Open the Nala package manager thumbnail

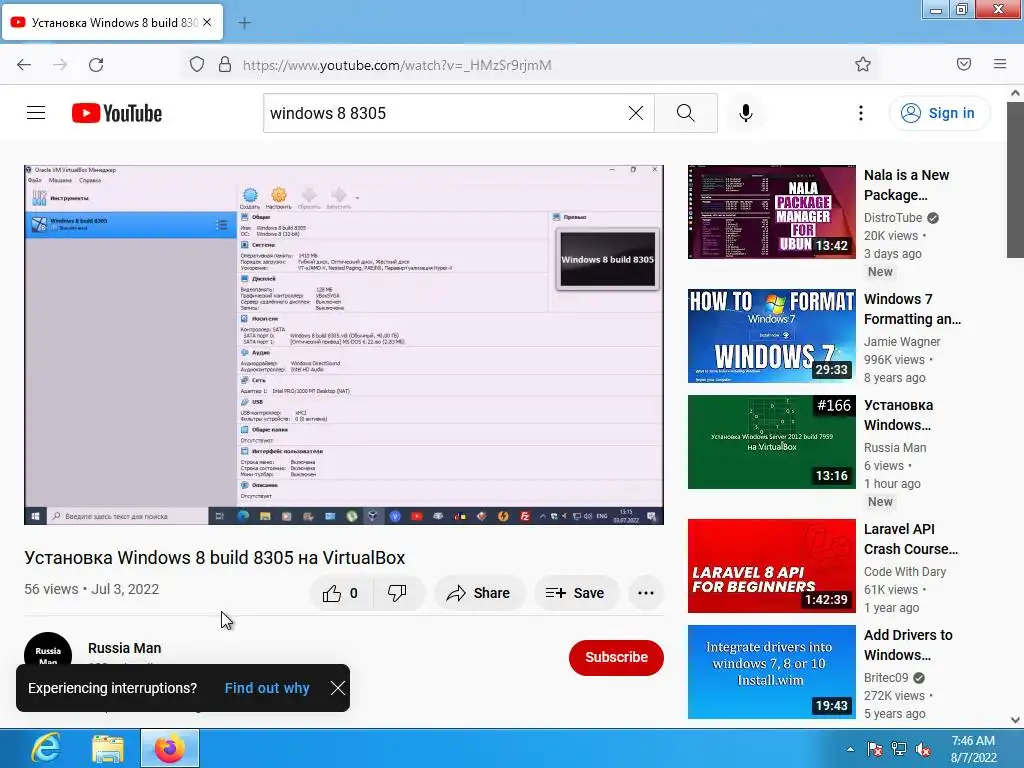(772, 212)
